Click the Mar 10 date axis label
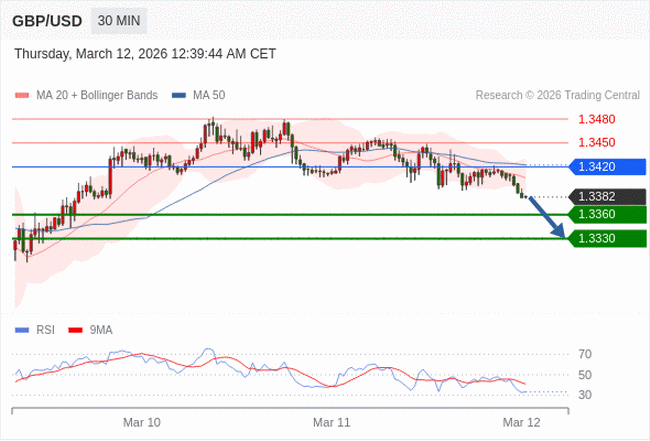 click(x=141, y=423)
